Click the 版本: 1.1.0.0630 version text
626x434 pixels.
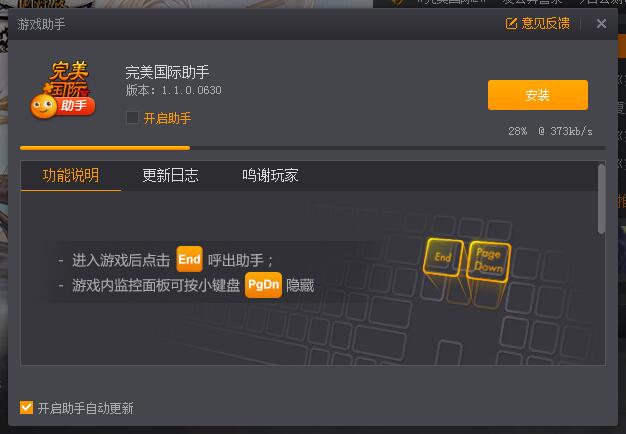[x=174, y=90]
